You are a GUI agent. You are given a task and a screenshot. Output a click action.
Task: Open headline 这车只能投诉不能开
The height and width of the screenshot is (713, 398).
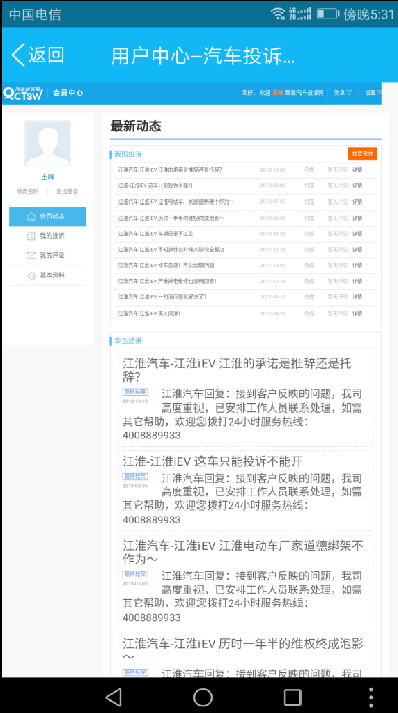[212, 462]
